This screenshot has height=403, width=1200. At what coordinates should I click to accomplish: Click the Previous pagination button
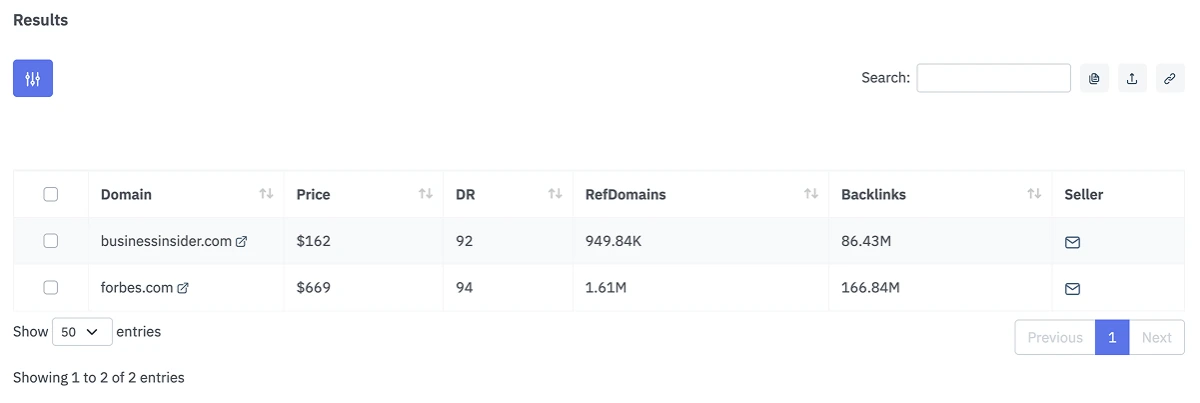coord(1055,337)
